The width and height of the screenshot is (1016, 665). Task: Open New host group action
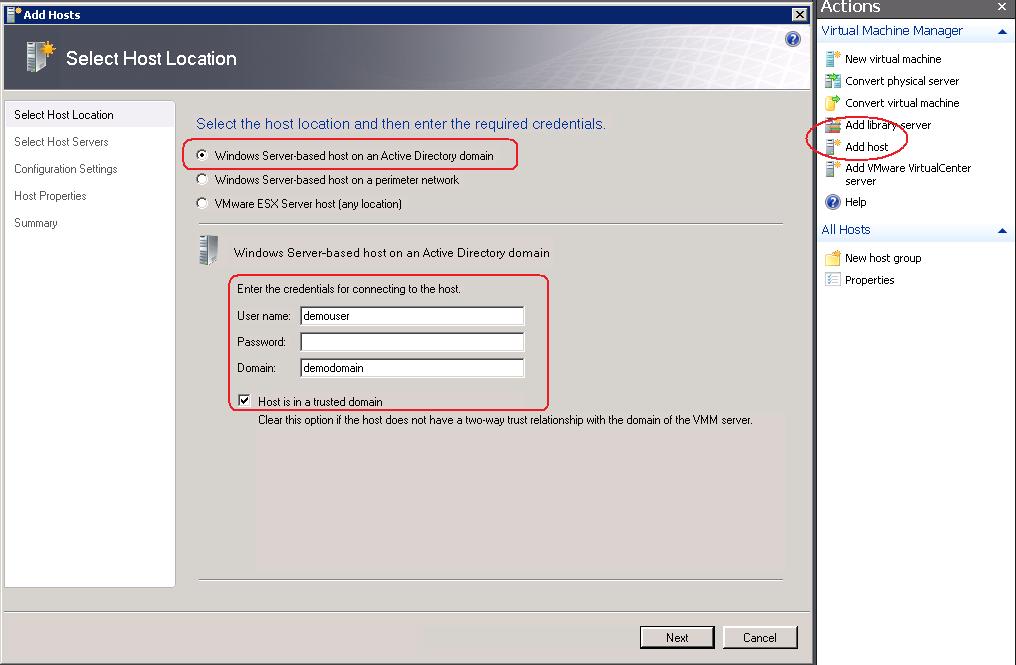click(883, 258)
